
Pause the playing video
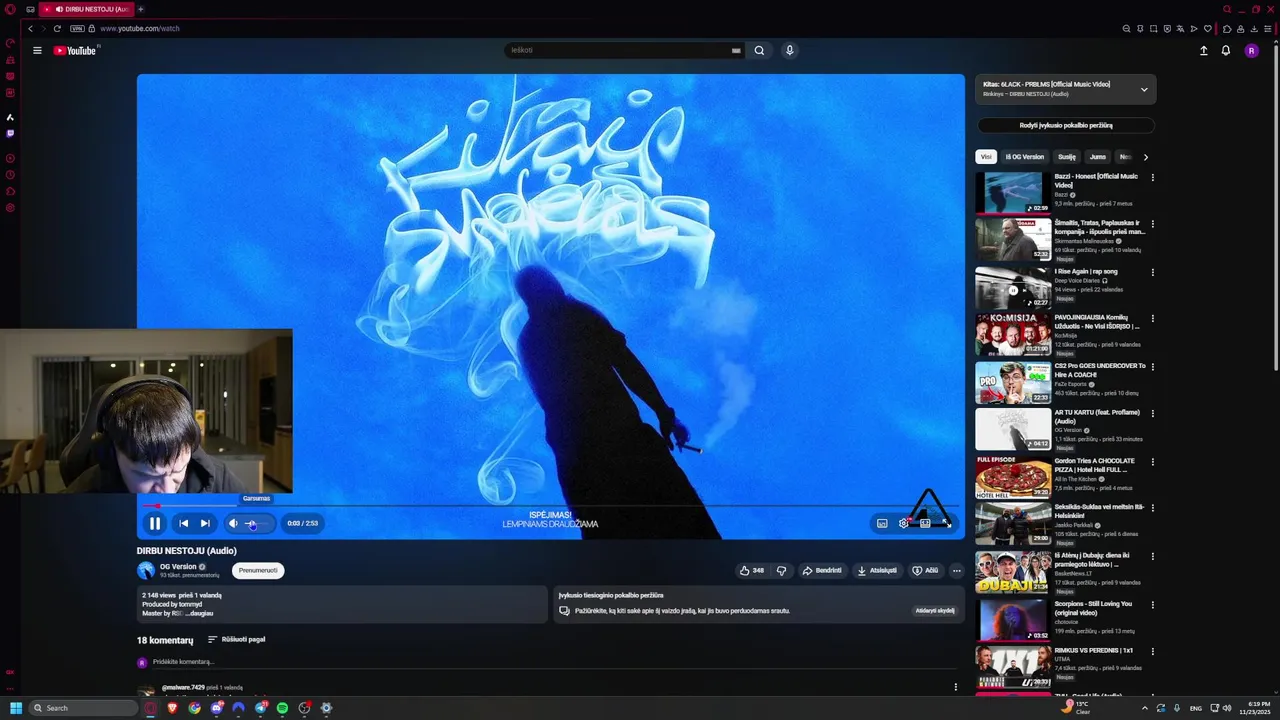155,523
